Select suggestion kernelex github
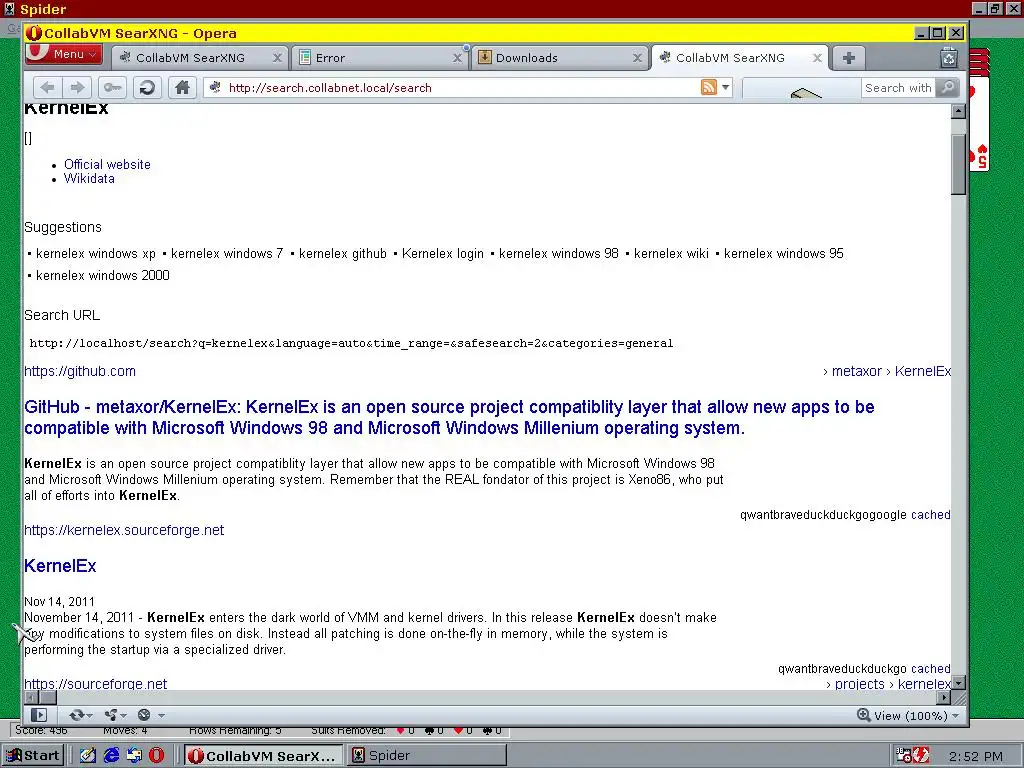The width and height of the screenshot is (1024, 768). click(343, 253)
